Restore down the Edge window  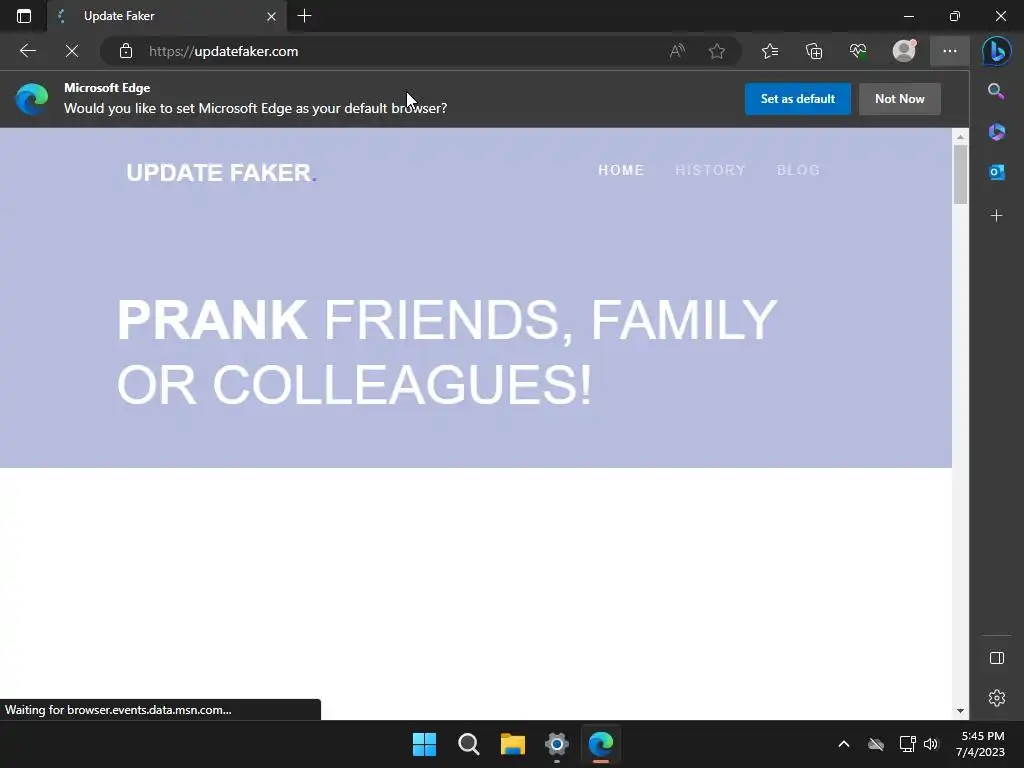click(955, 16)
